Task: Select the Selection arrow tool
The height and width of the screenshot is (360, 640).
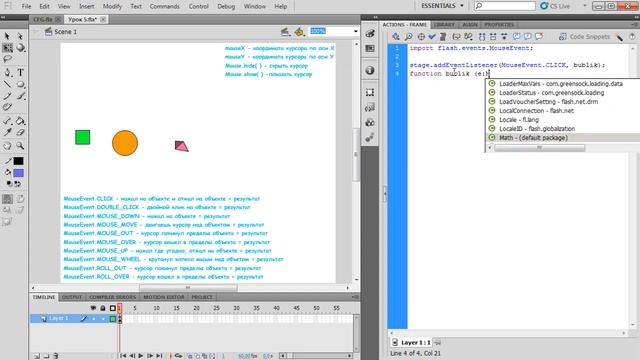Action: pos(7,36)
